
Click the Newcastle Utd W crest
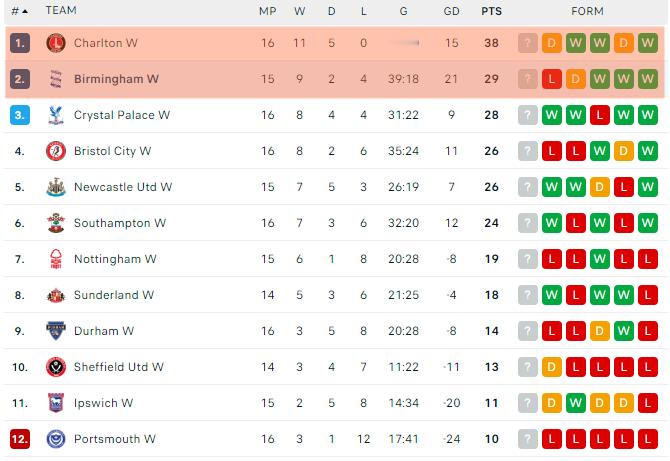55,187
